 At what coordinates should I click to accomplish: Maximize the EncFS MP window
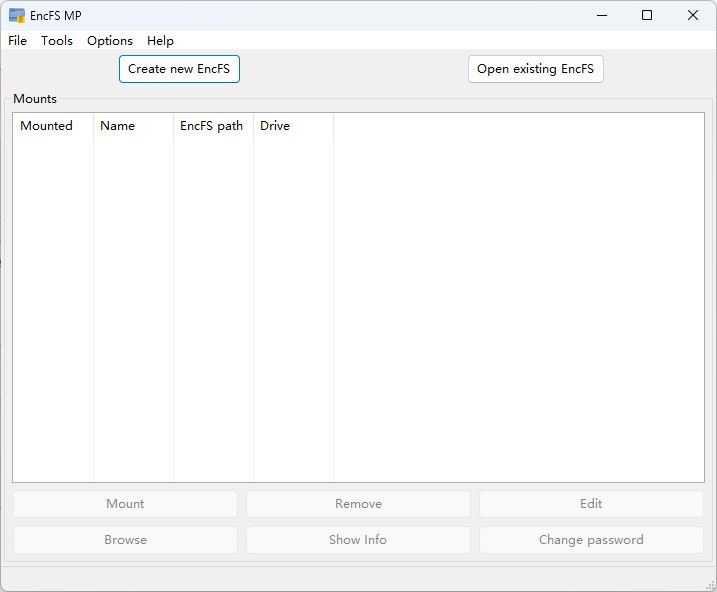click(647, 15)
